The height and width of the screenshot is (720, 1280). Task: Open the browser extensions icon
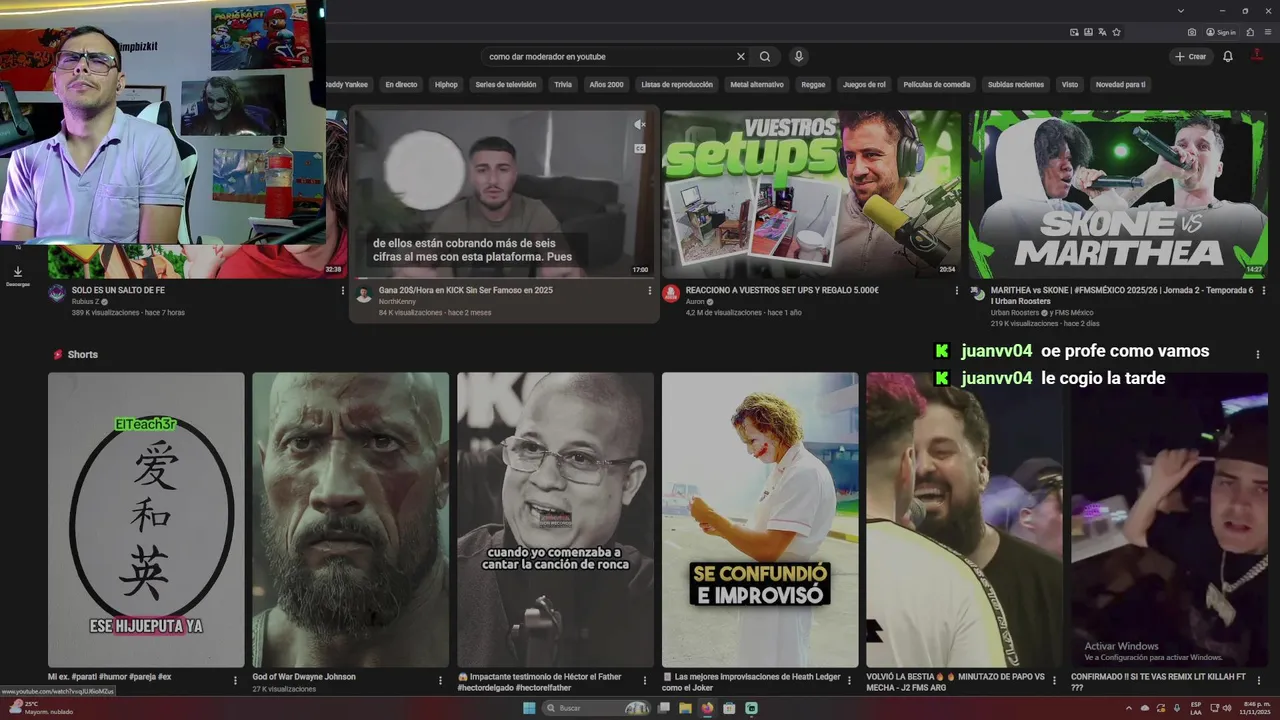click(1250, 32)
